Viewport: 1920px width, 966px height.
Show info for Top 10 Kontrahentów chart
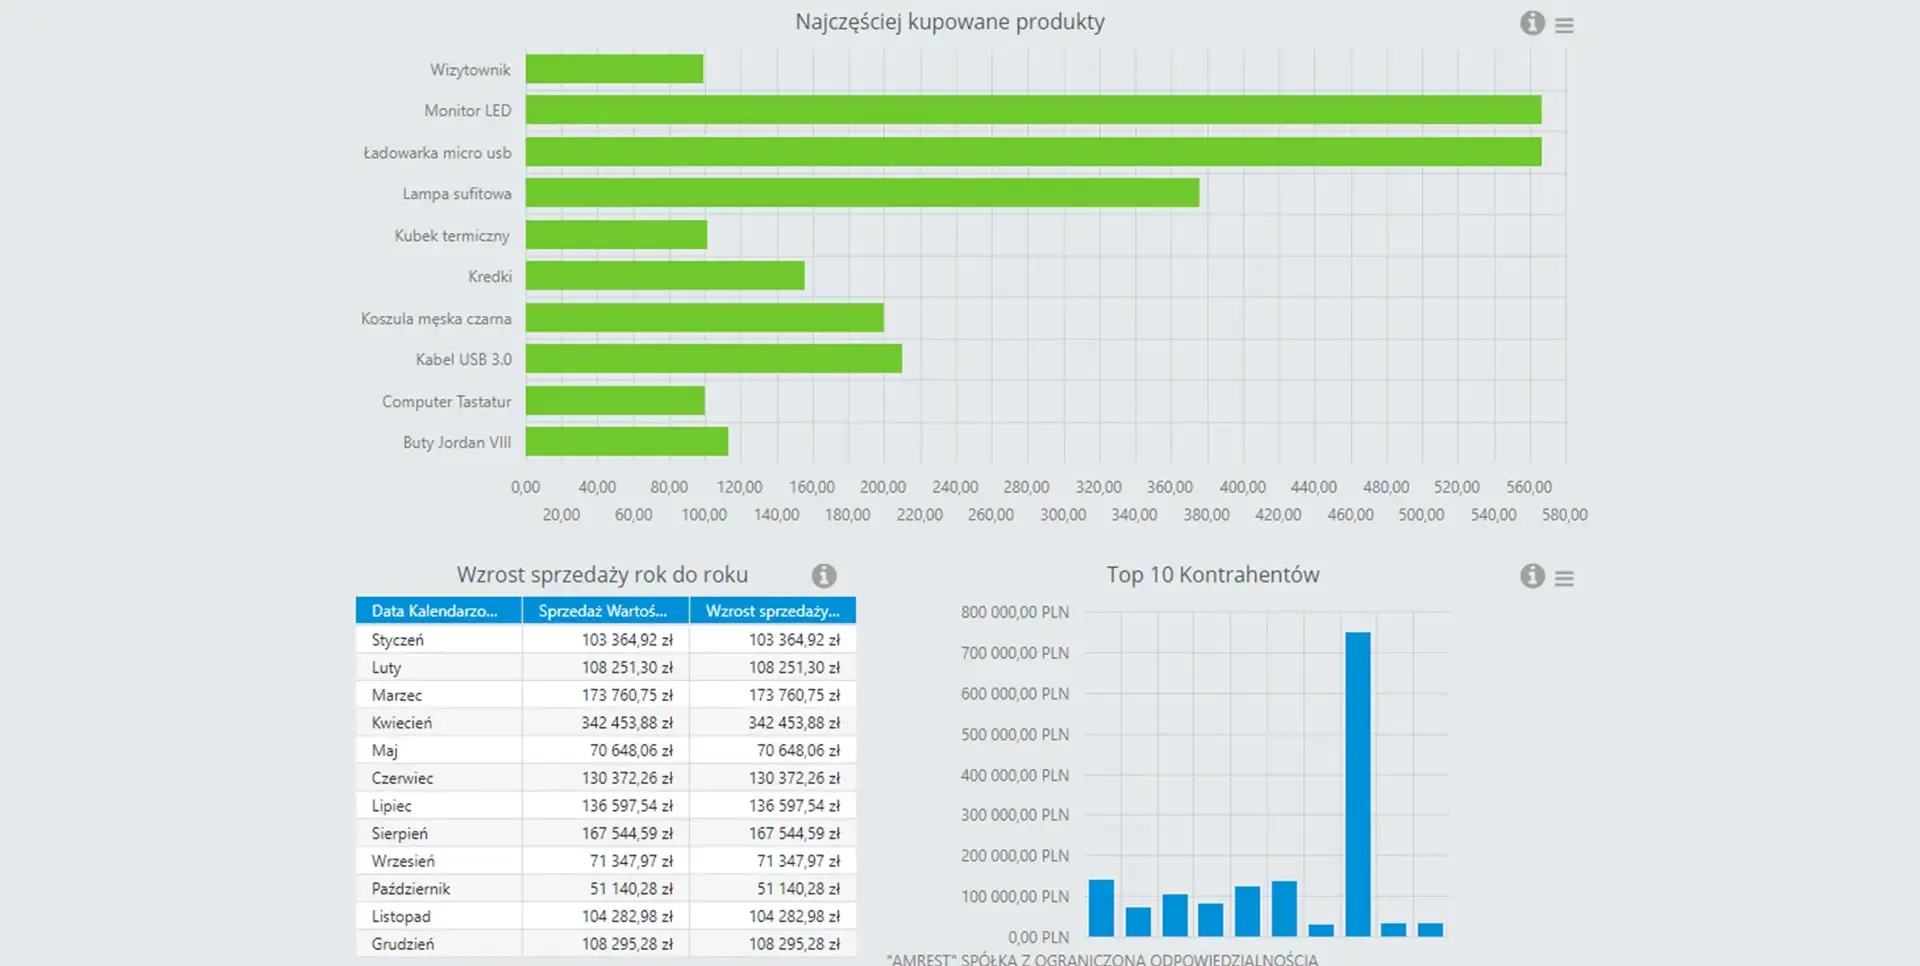1532,576
